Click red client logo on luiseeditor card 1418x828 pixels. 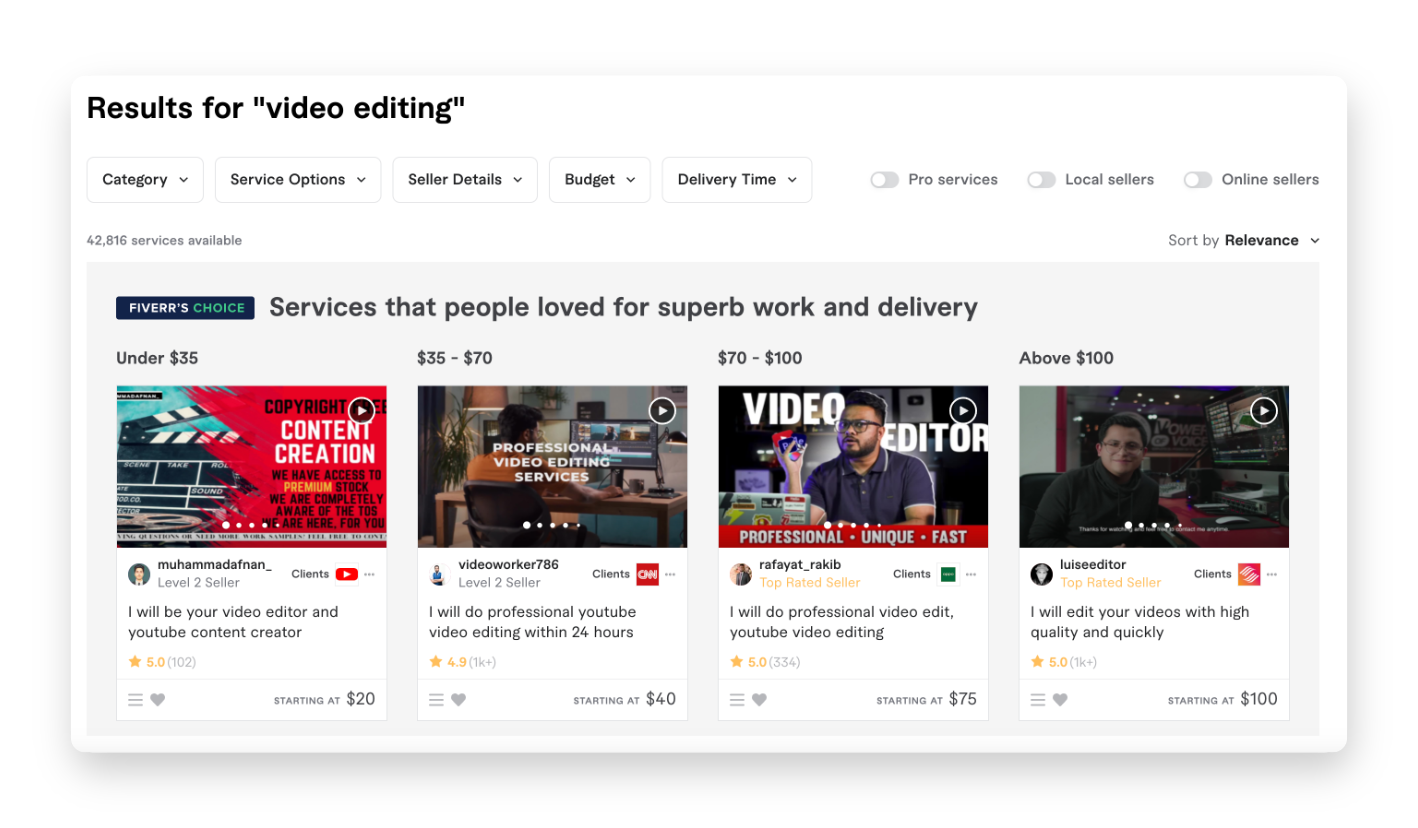click(1249, 574)
